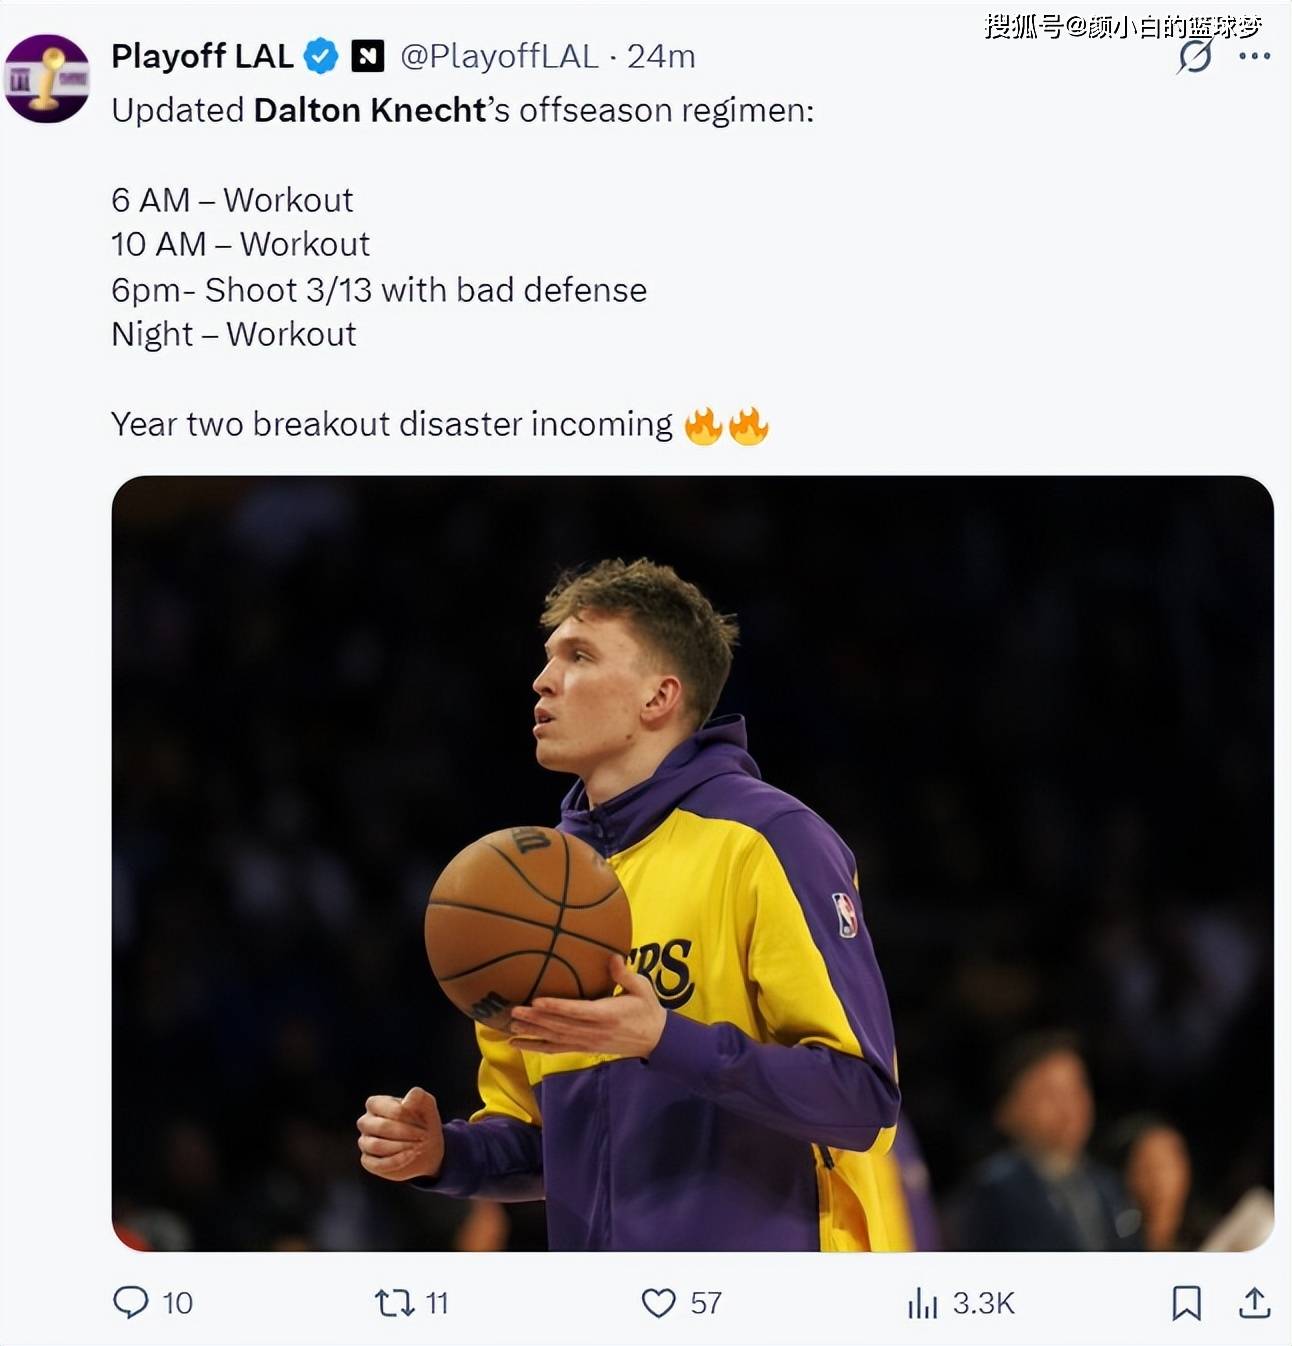1292x1346 pixels.
Task: Click the bold Dalton Knecht text
Action: pos(370,110)
